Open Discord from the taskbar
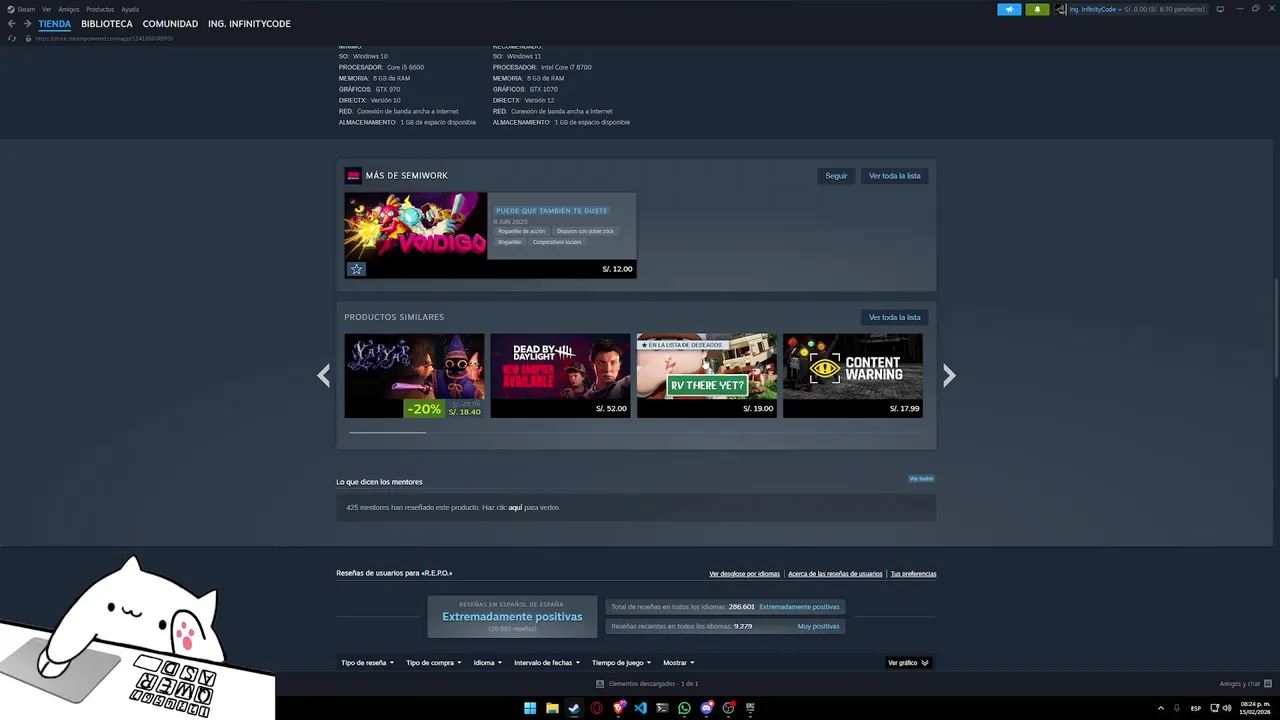Screen dimensions: 1280x720 (707, 708)
